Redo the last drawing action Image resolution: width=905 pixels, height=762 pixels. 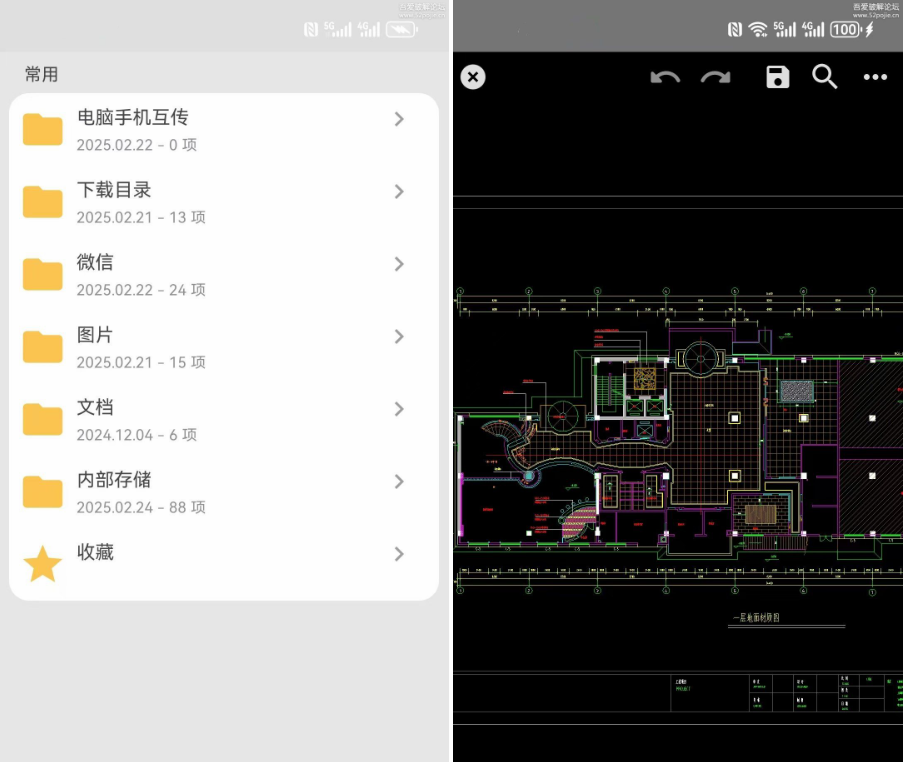click(715, 78)
